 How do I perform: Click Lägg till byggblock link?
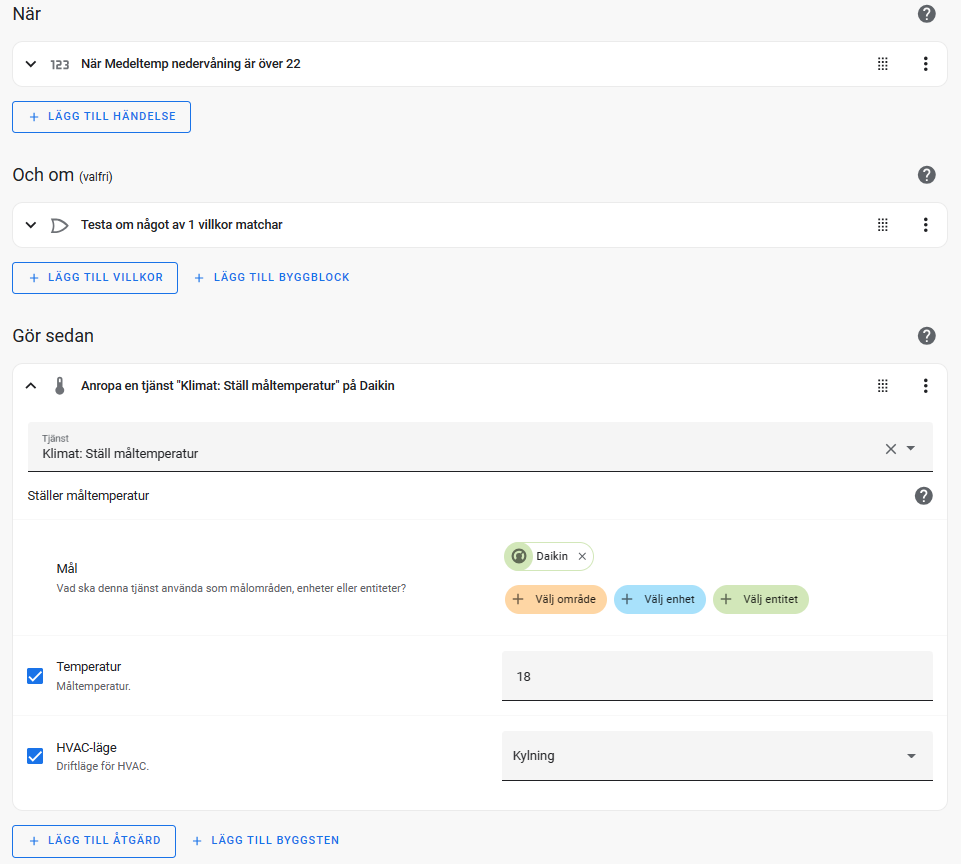[272, 278]
